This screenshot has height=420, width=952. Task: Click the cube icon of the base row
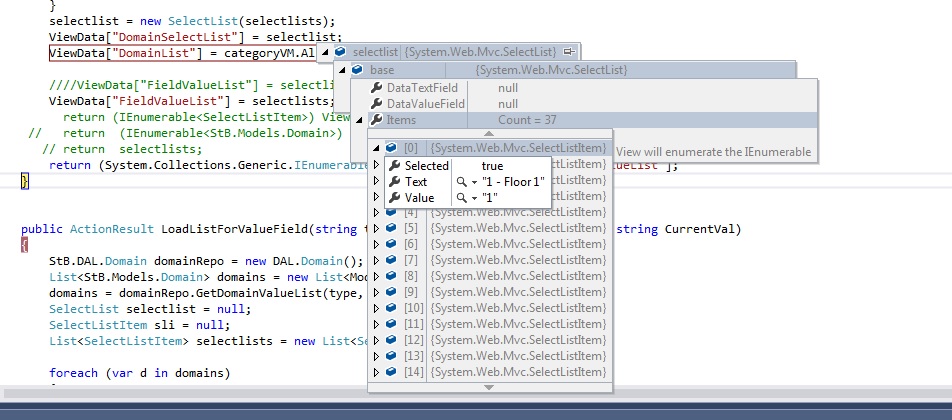(358, 70)
